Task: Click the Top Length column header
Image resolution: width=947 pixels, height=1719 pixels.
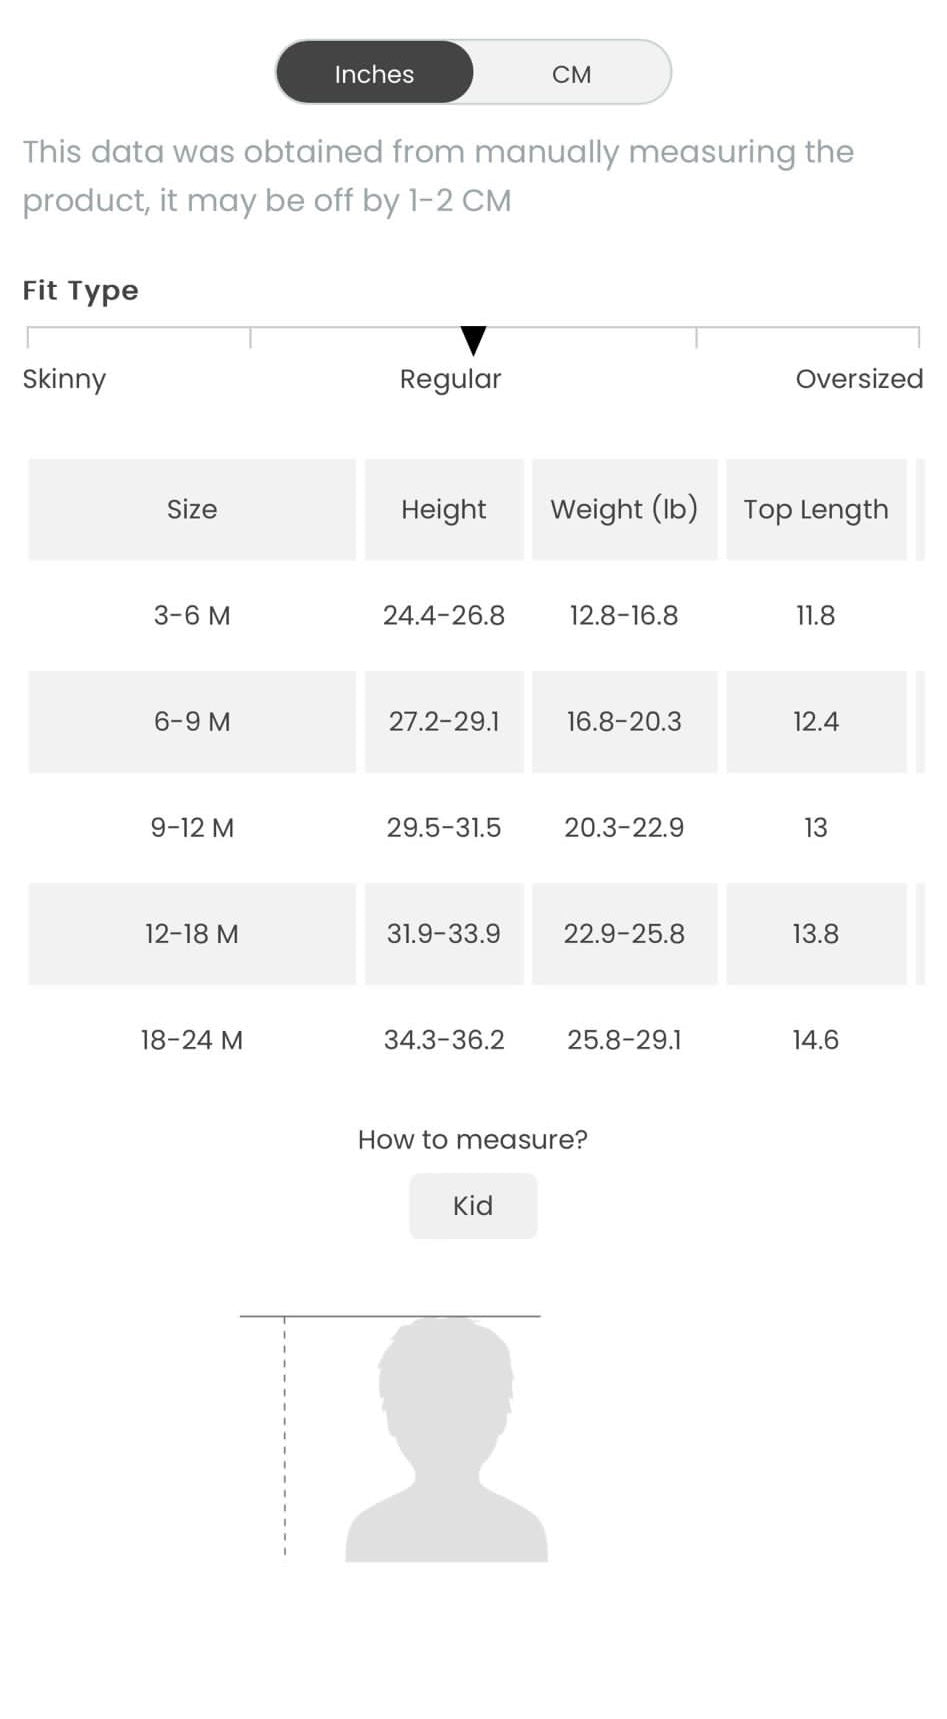Action: (816, 509)
